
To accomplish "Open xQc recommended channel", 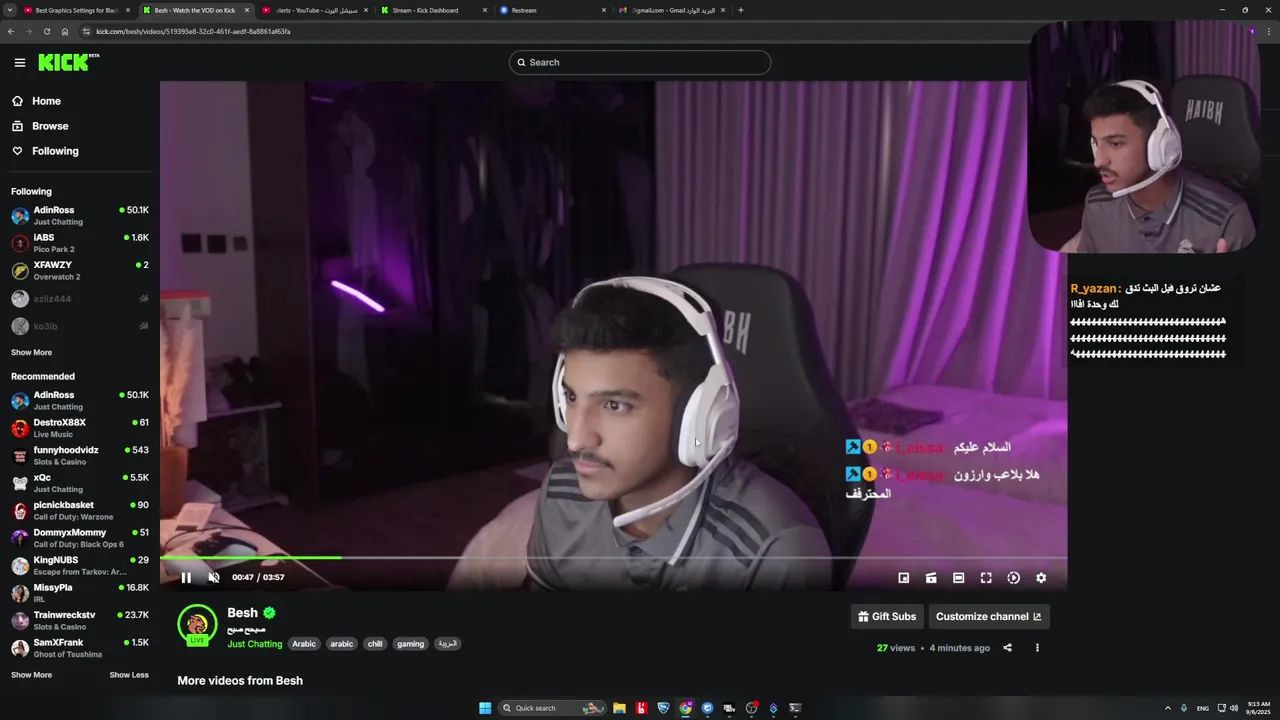I will pyautogui.click(x=80, y=483).
